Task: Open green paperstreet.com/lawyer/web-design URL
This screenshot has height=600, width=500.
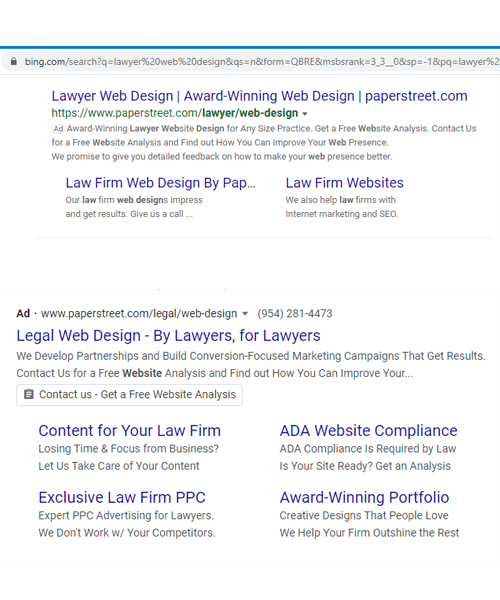Action: click(175, 113)
